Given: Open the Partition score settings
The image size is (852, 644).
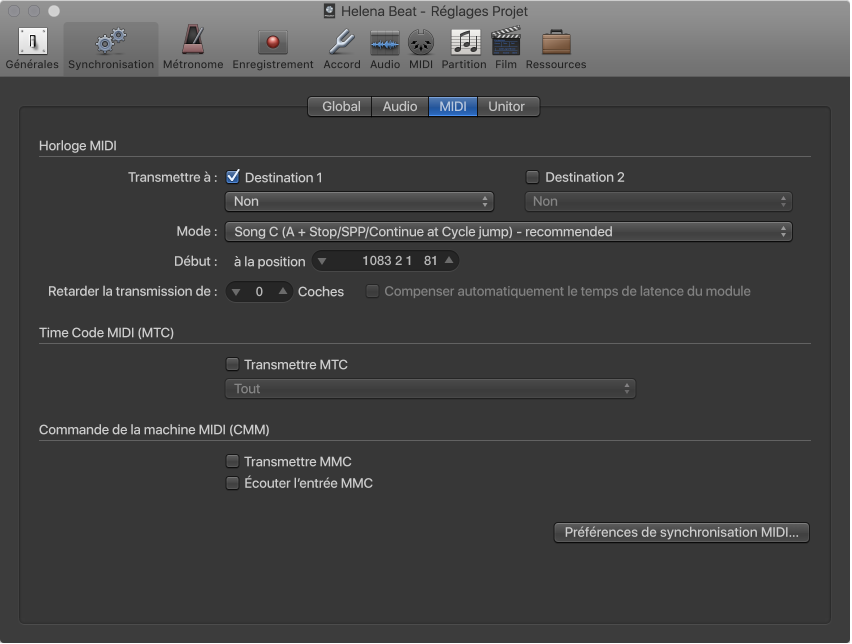Looking at the screenshot, I should point(464,48).
